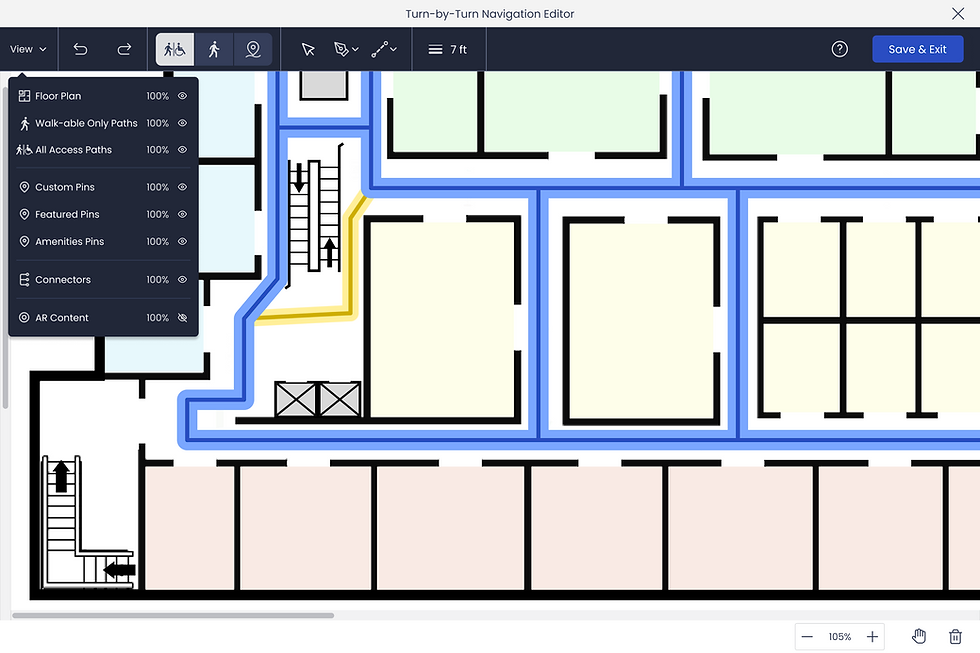
Task: Expand the pen tool options chevron
Action: point(356,49)
